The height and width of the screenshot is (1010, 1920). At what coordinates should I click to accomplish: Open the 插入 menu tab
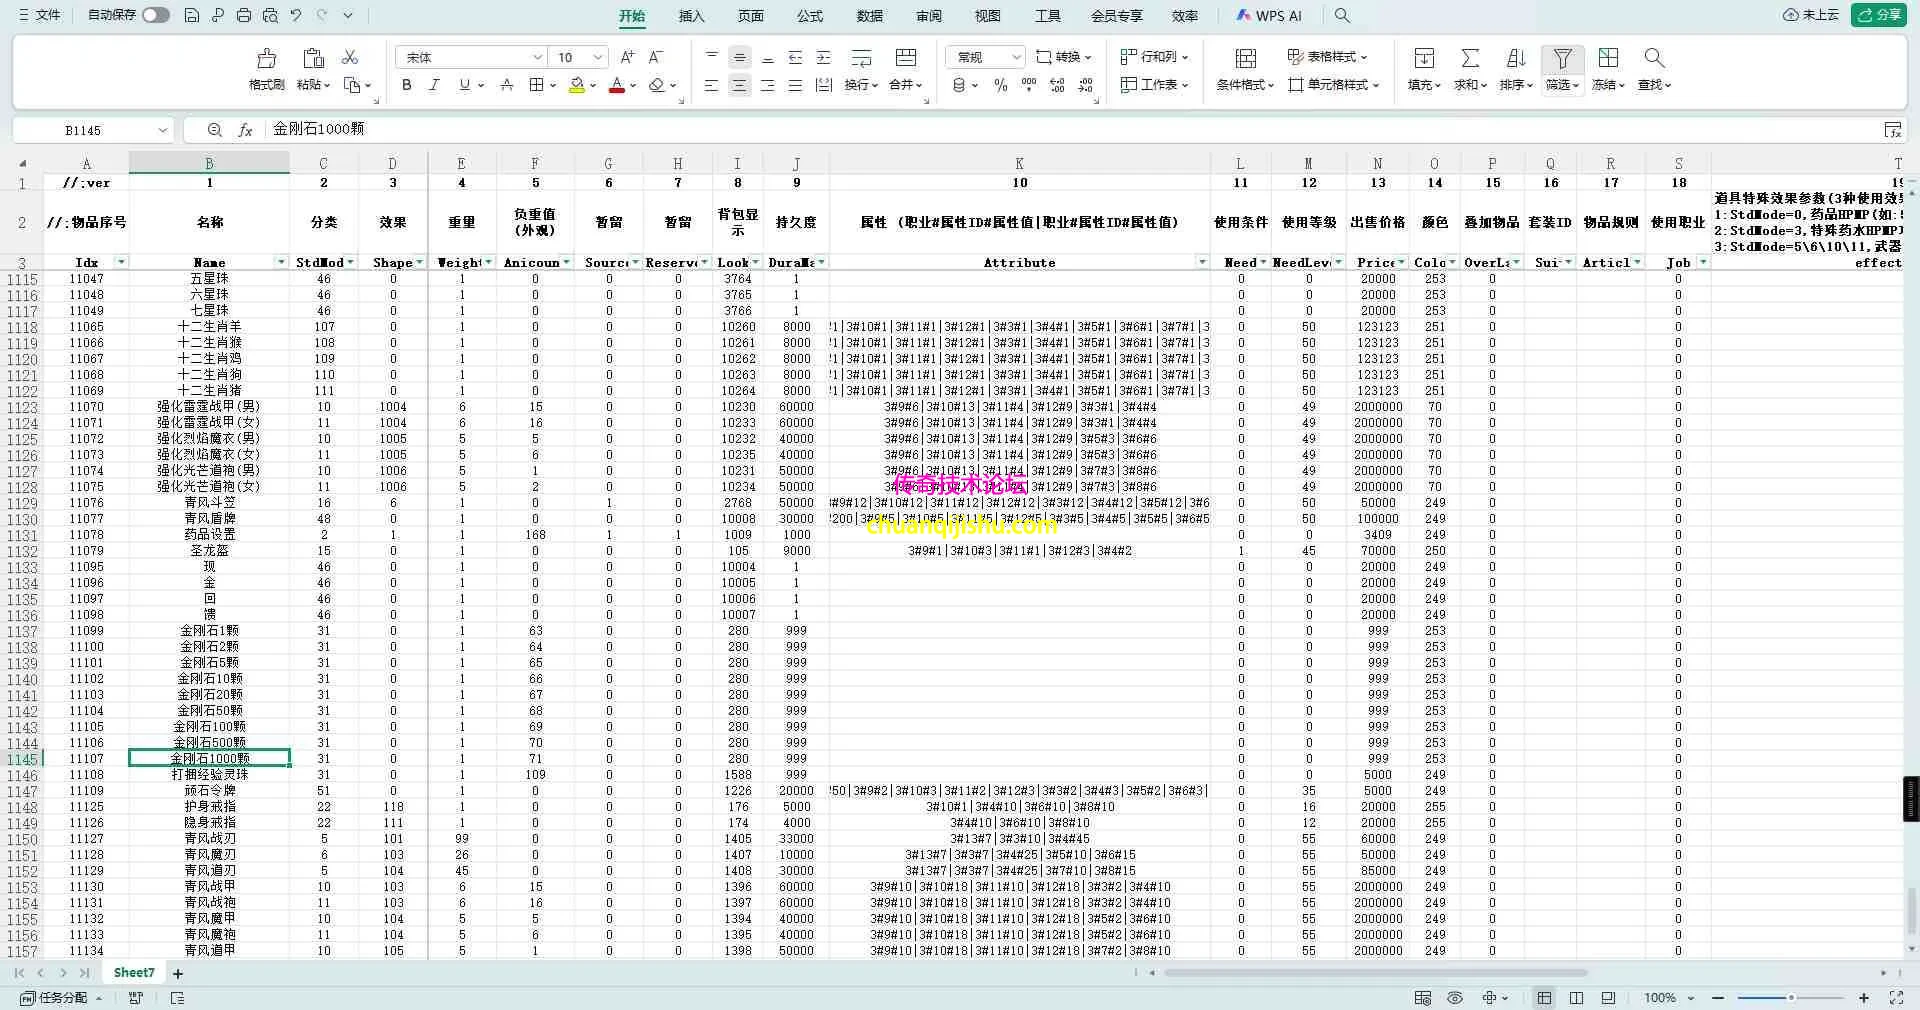pos(690,16)
